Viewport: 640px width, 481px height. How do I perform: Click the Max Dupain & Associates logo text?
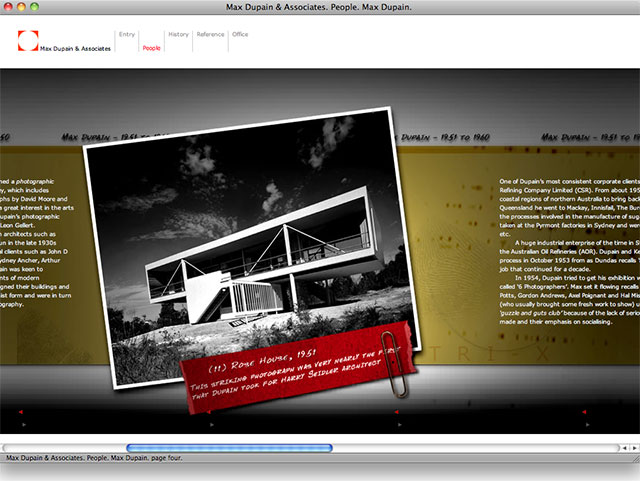tap(76, 49)
